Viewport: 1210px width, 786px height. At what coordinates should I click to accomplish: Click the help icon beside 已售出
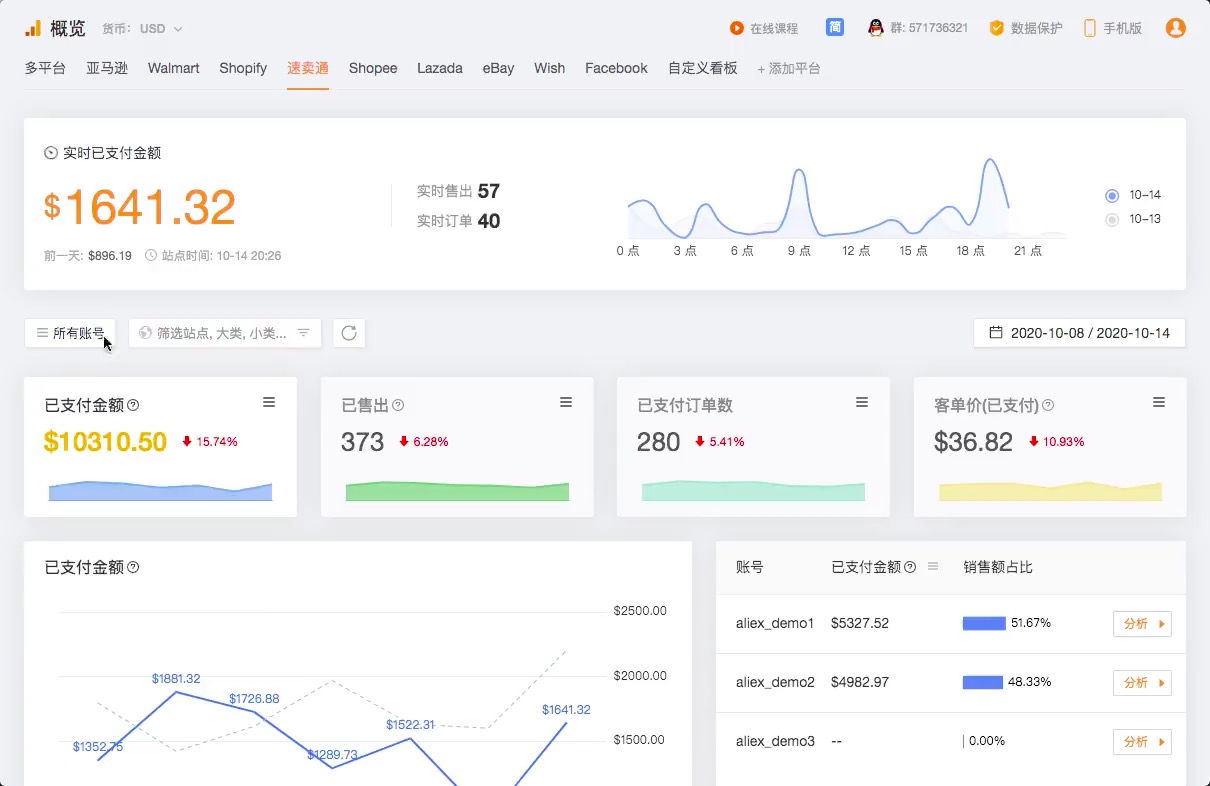398,405
